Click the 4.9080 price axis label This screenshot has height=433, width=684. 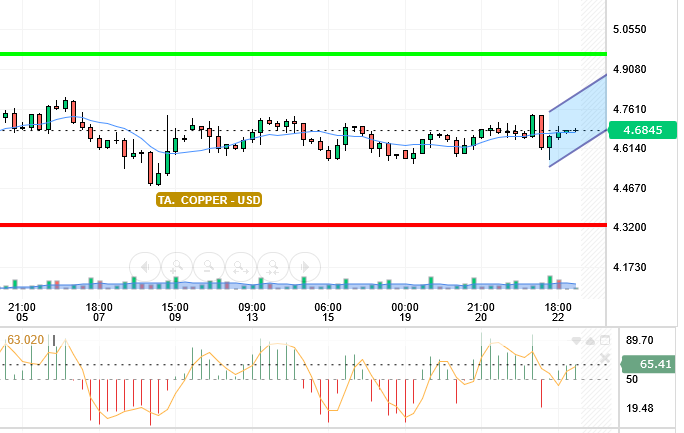click(x=629, y=69)
